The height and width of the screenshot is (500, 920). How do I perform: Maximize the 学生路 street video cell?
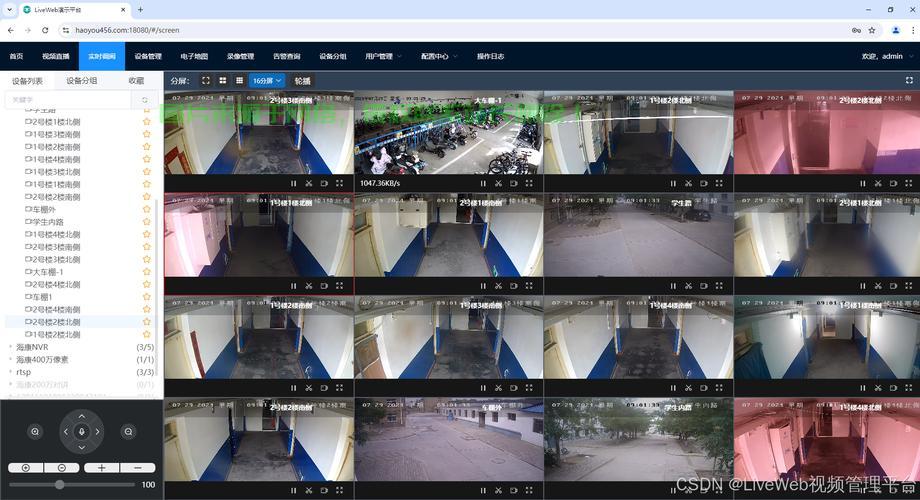[x=719, y=286]
